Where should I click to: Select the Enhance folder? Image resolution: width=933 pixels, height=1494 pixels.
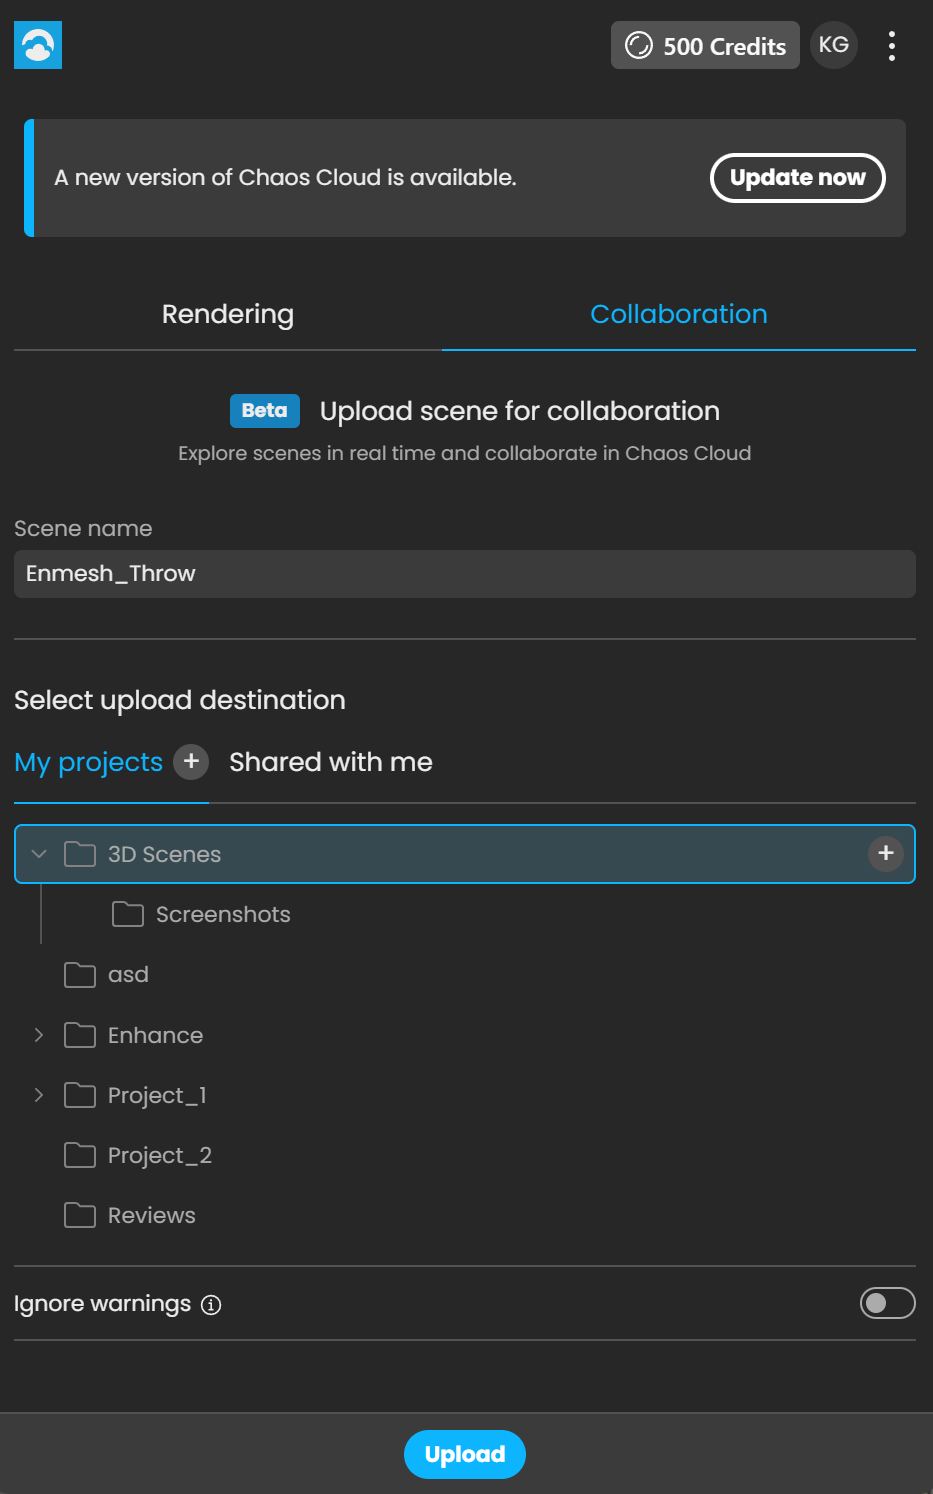click(155, 1035)
